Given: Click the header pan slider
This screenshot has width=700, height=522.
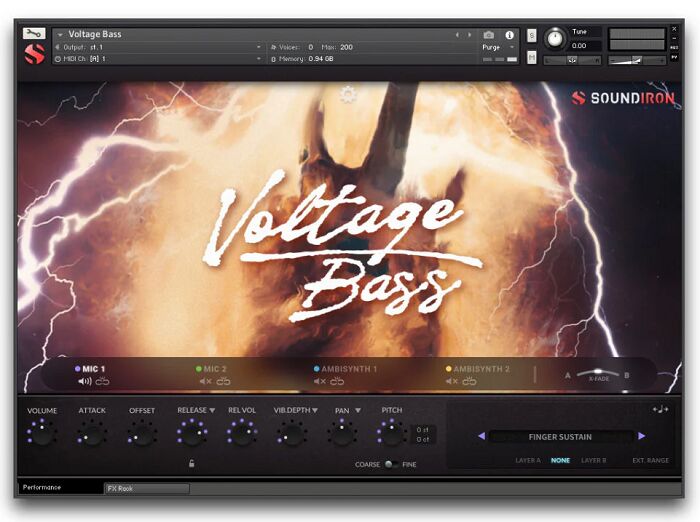Looking at the screenshot, I should coord(572,60).
